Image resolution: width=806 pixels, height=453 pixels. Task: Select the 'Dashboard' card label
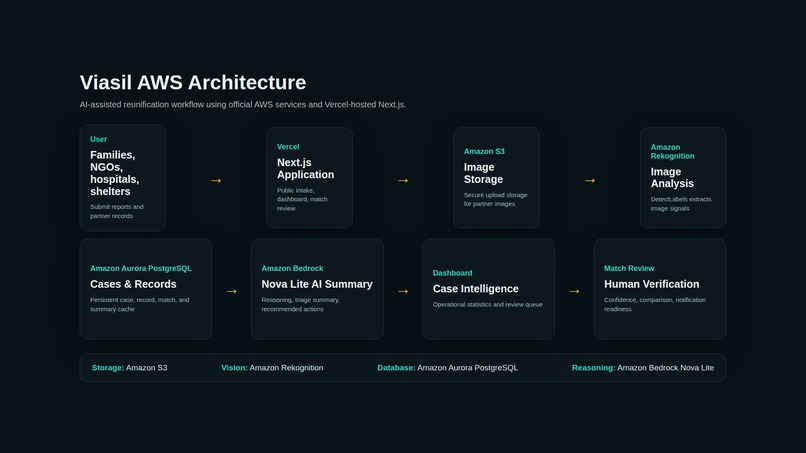pos(452,273)
